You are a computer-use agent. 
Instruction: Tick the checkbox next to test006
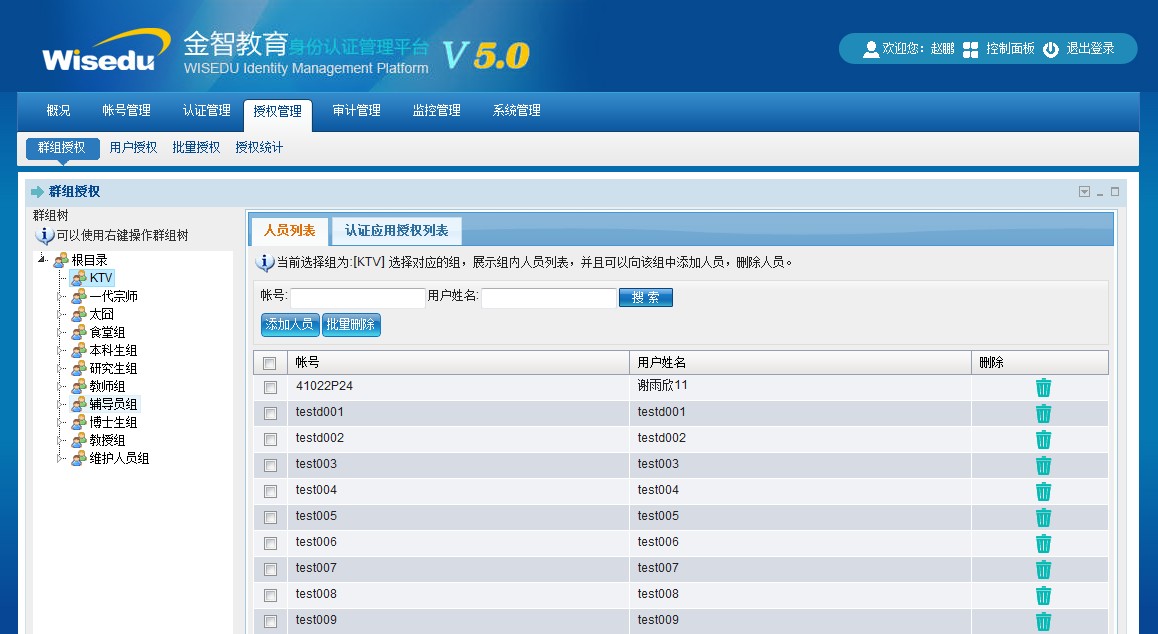(x=269, y=543)
